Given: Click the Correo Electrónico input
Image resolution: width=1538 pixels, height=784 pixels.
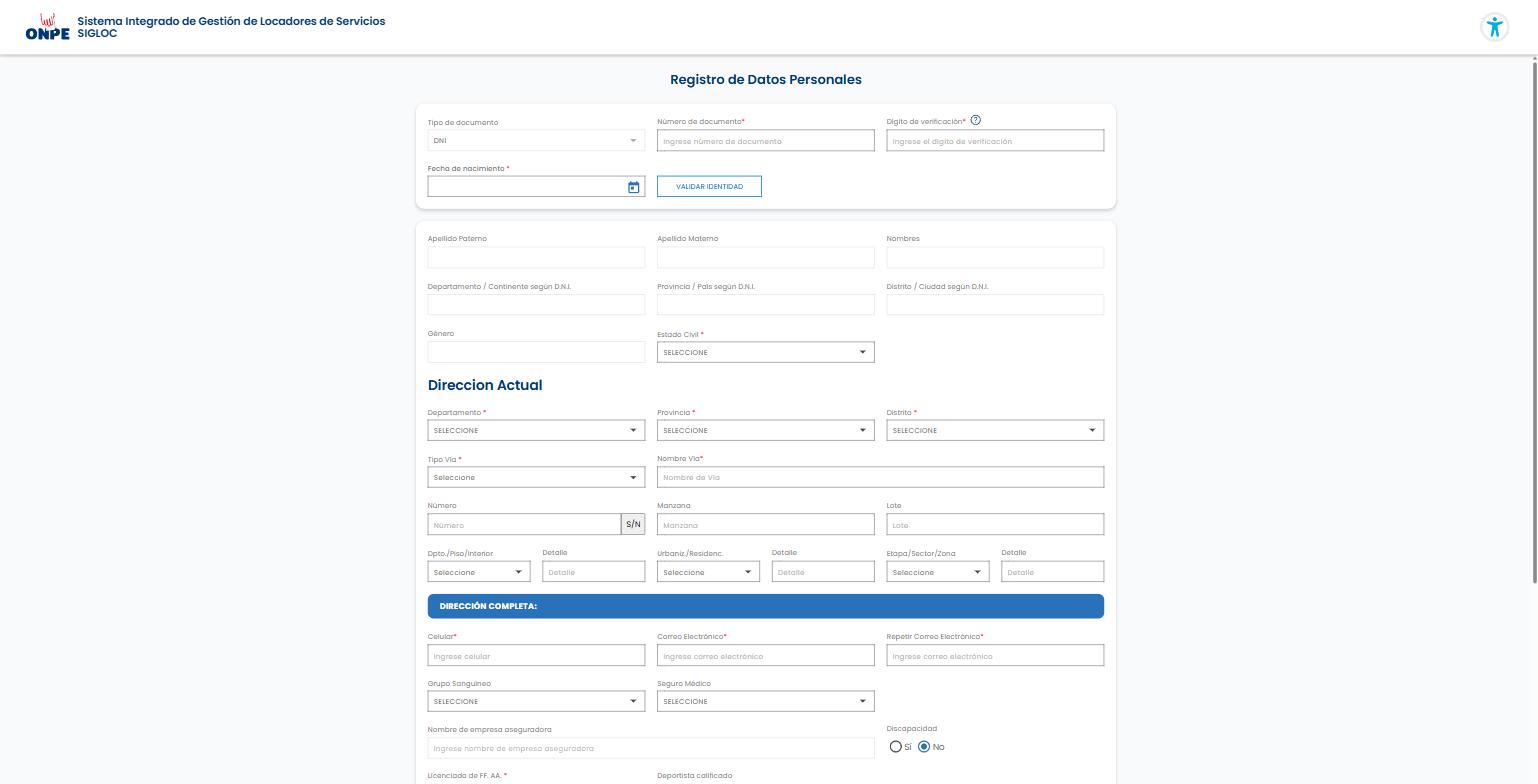Looking at the screenshot, I should [x=766, y=656].
